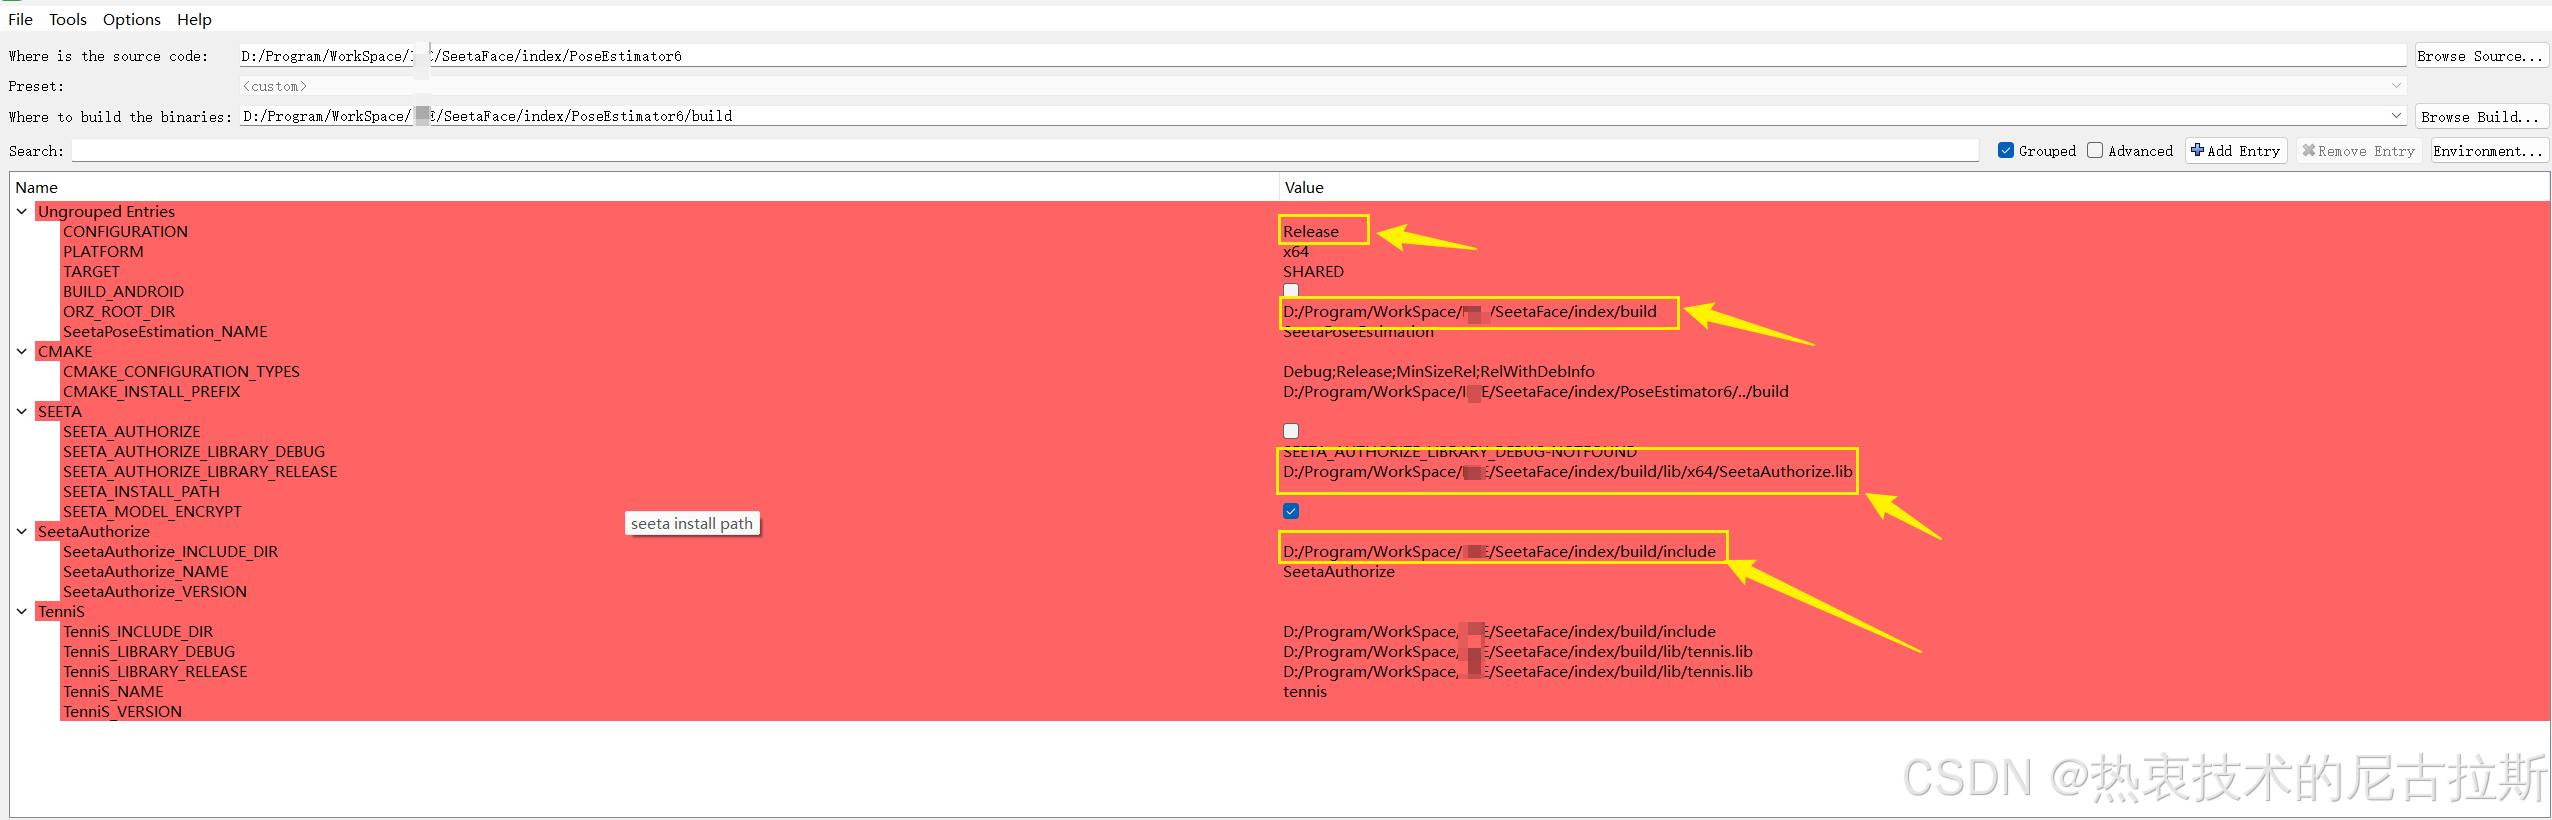This screenshot has width=2552, height=820.
Task: Collapse the Ungrouped Entries group
Action: tap(22, 211)
